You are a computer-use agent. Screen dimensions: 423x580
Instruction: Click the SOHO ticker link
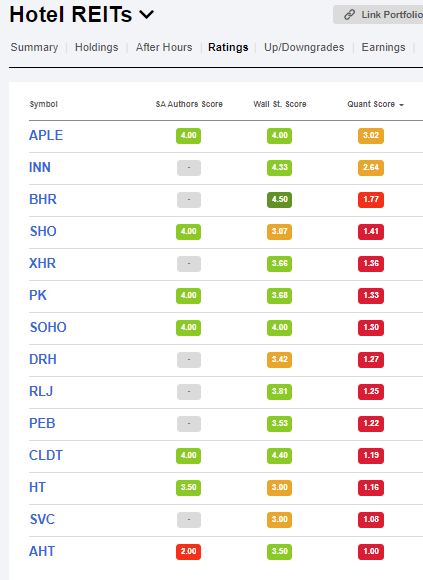click(x=48, y=327)
